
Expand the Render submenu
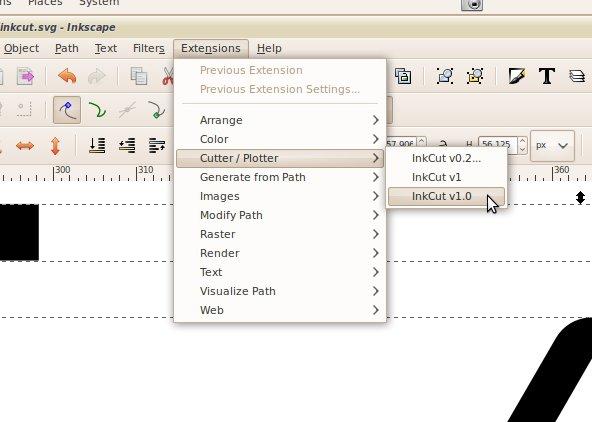[280, 253]
